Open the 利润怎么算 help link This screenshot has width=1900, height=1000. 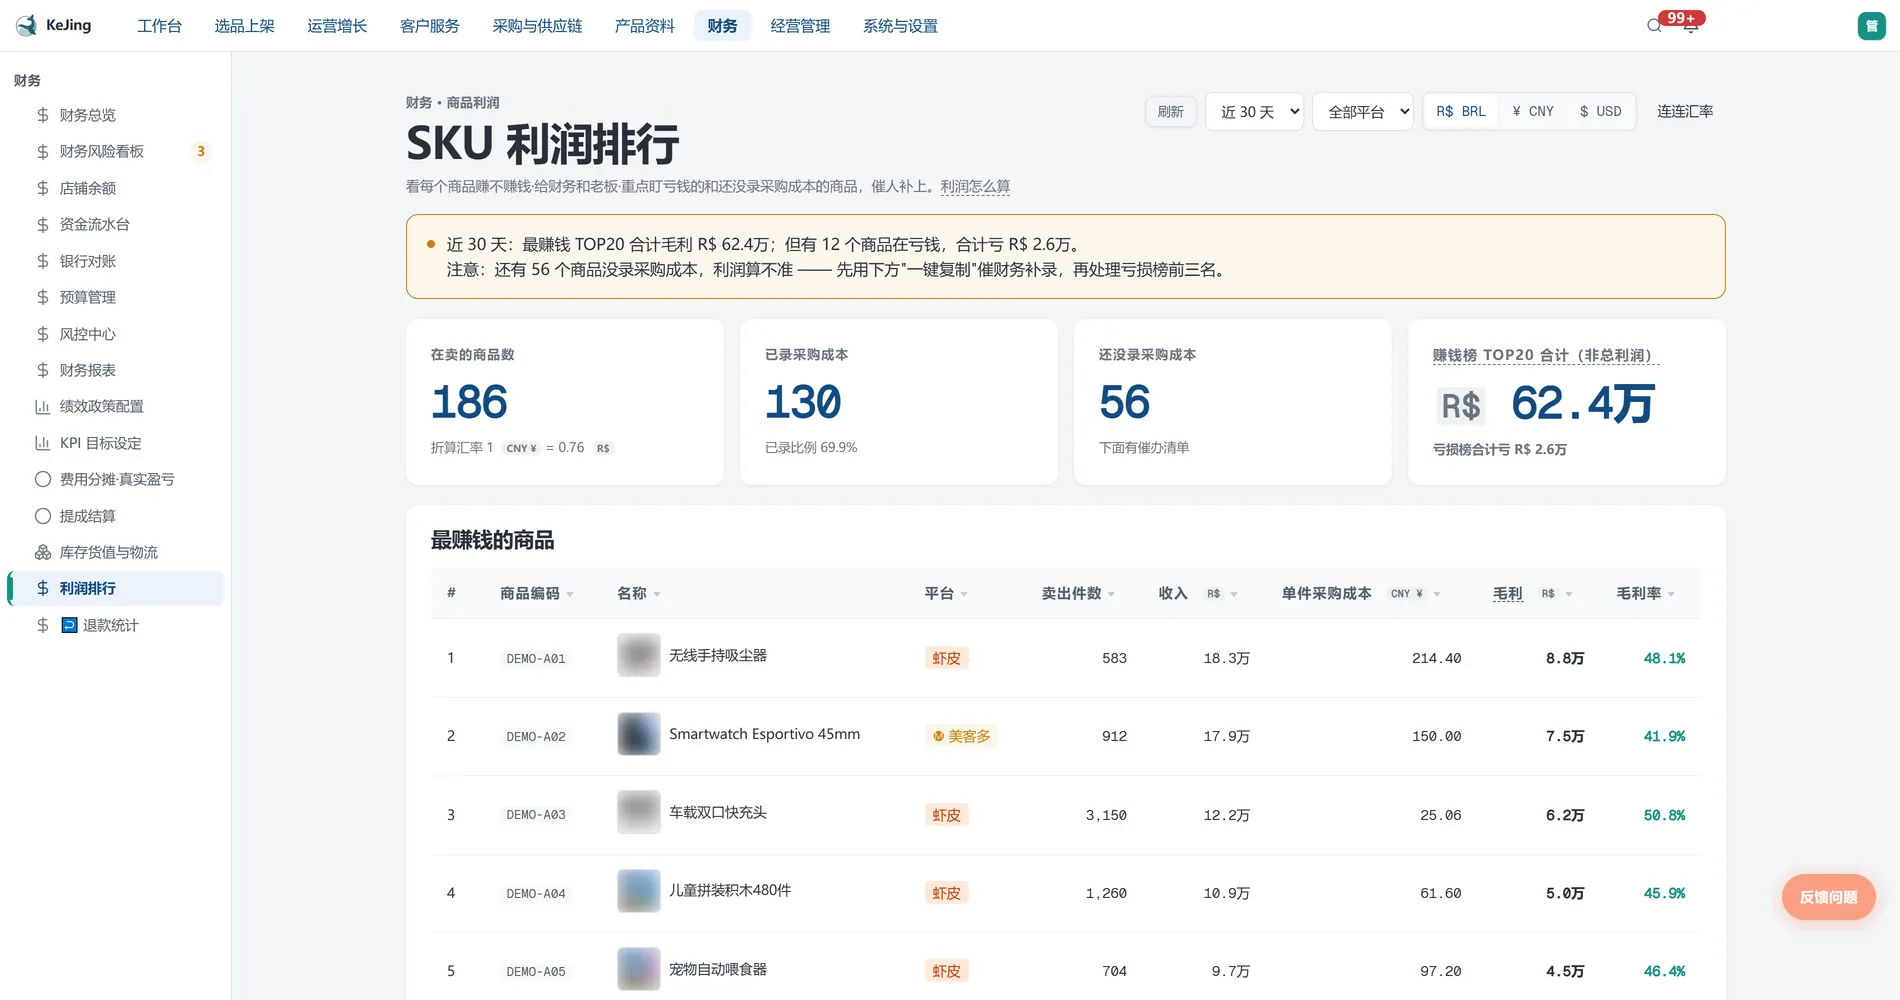975,186
